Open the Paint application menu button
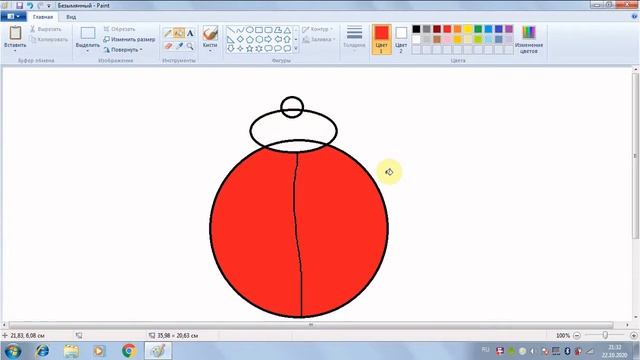Viewport: 640px width, 360px height. click(13, 17)
